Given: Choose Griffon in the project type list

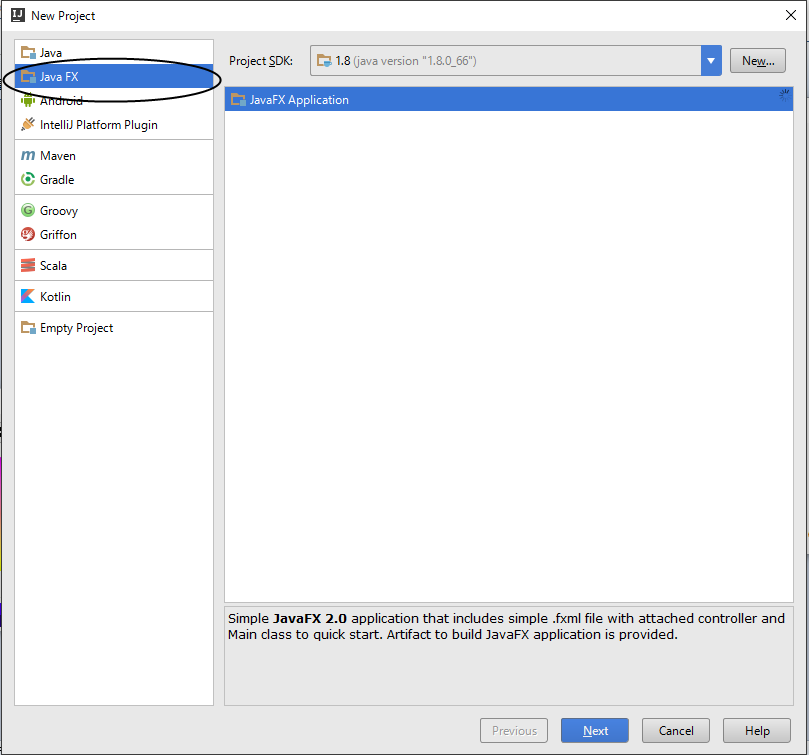Looking at the screenshot, I should click(114, 234).
